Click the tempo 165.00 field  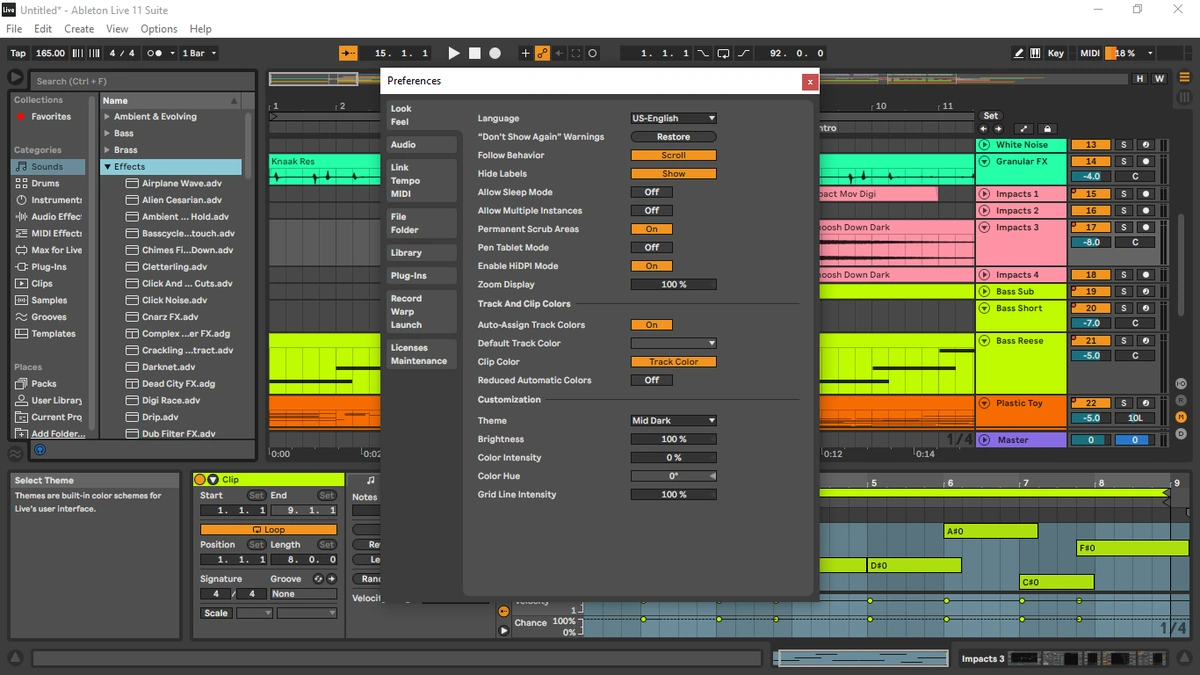(50, 53)
